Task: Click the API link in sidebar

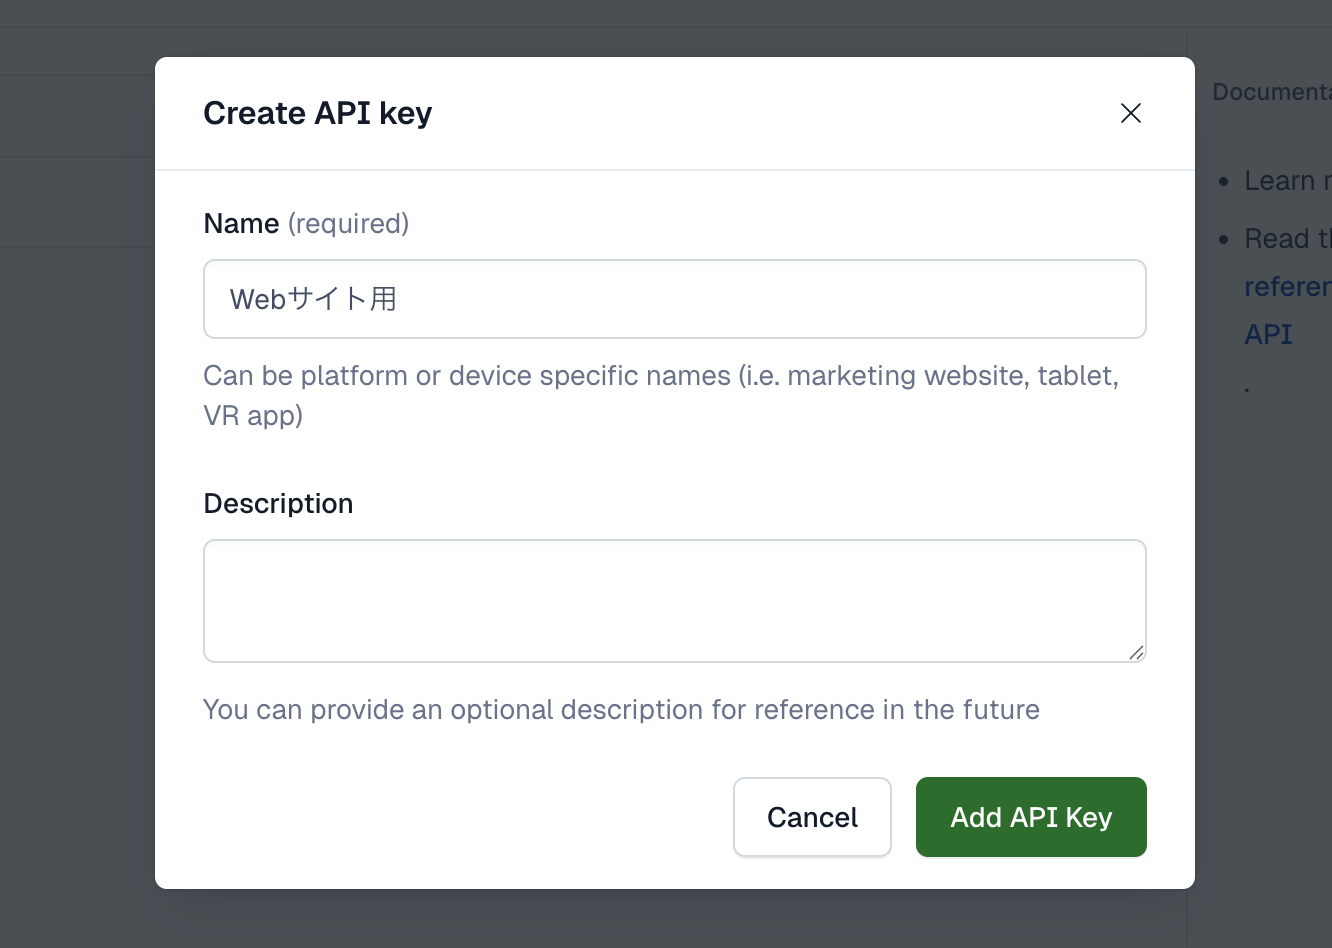Action: pyautogui.click(x=1268, y=334)
